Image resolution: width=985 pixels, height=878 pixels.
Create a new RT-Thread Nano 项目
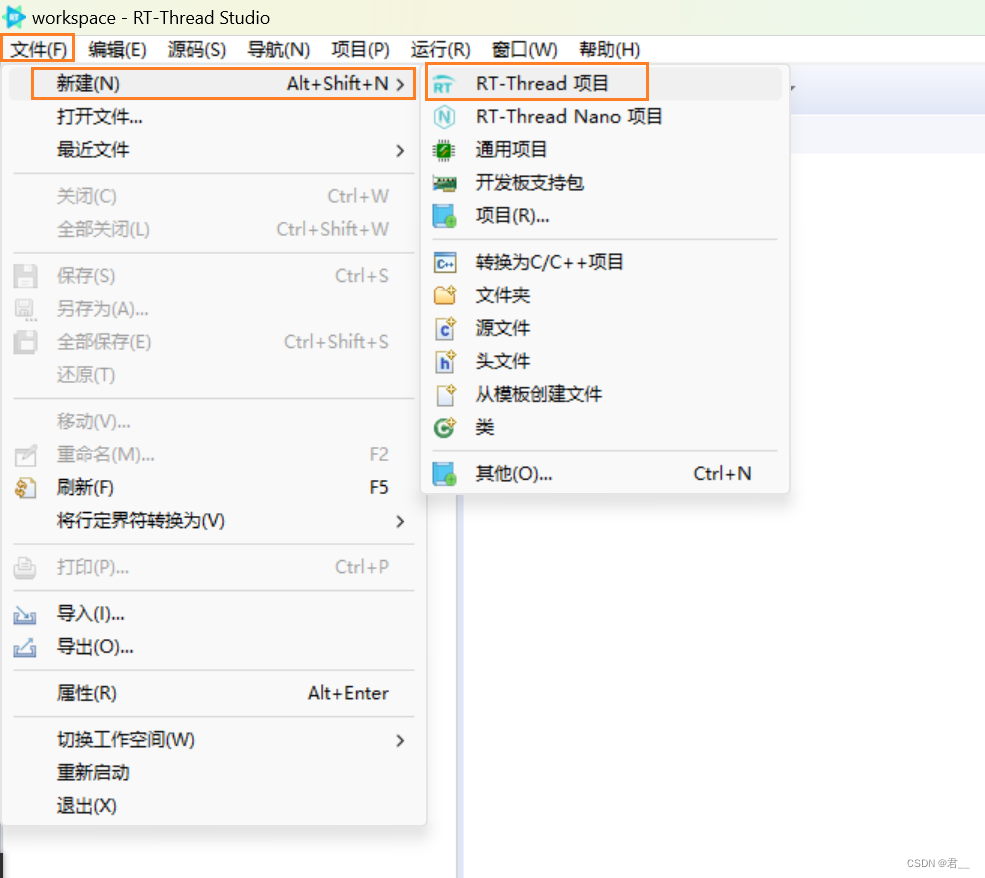pos(565,116)
